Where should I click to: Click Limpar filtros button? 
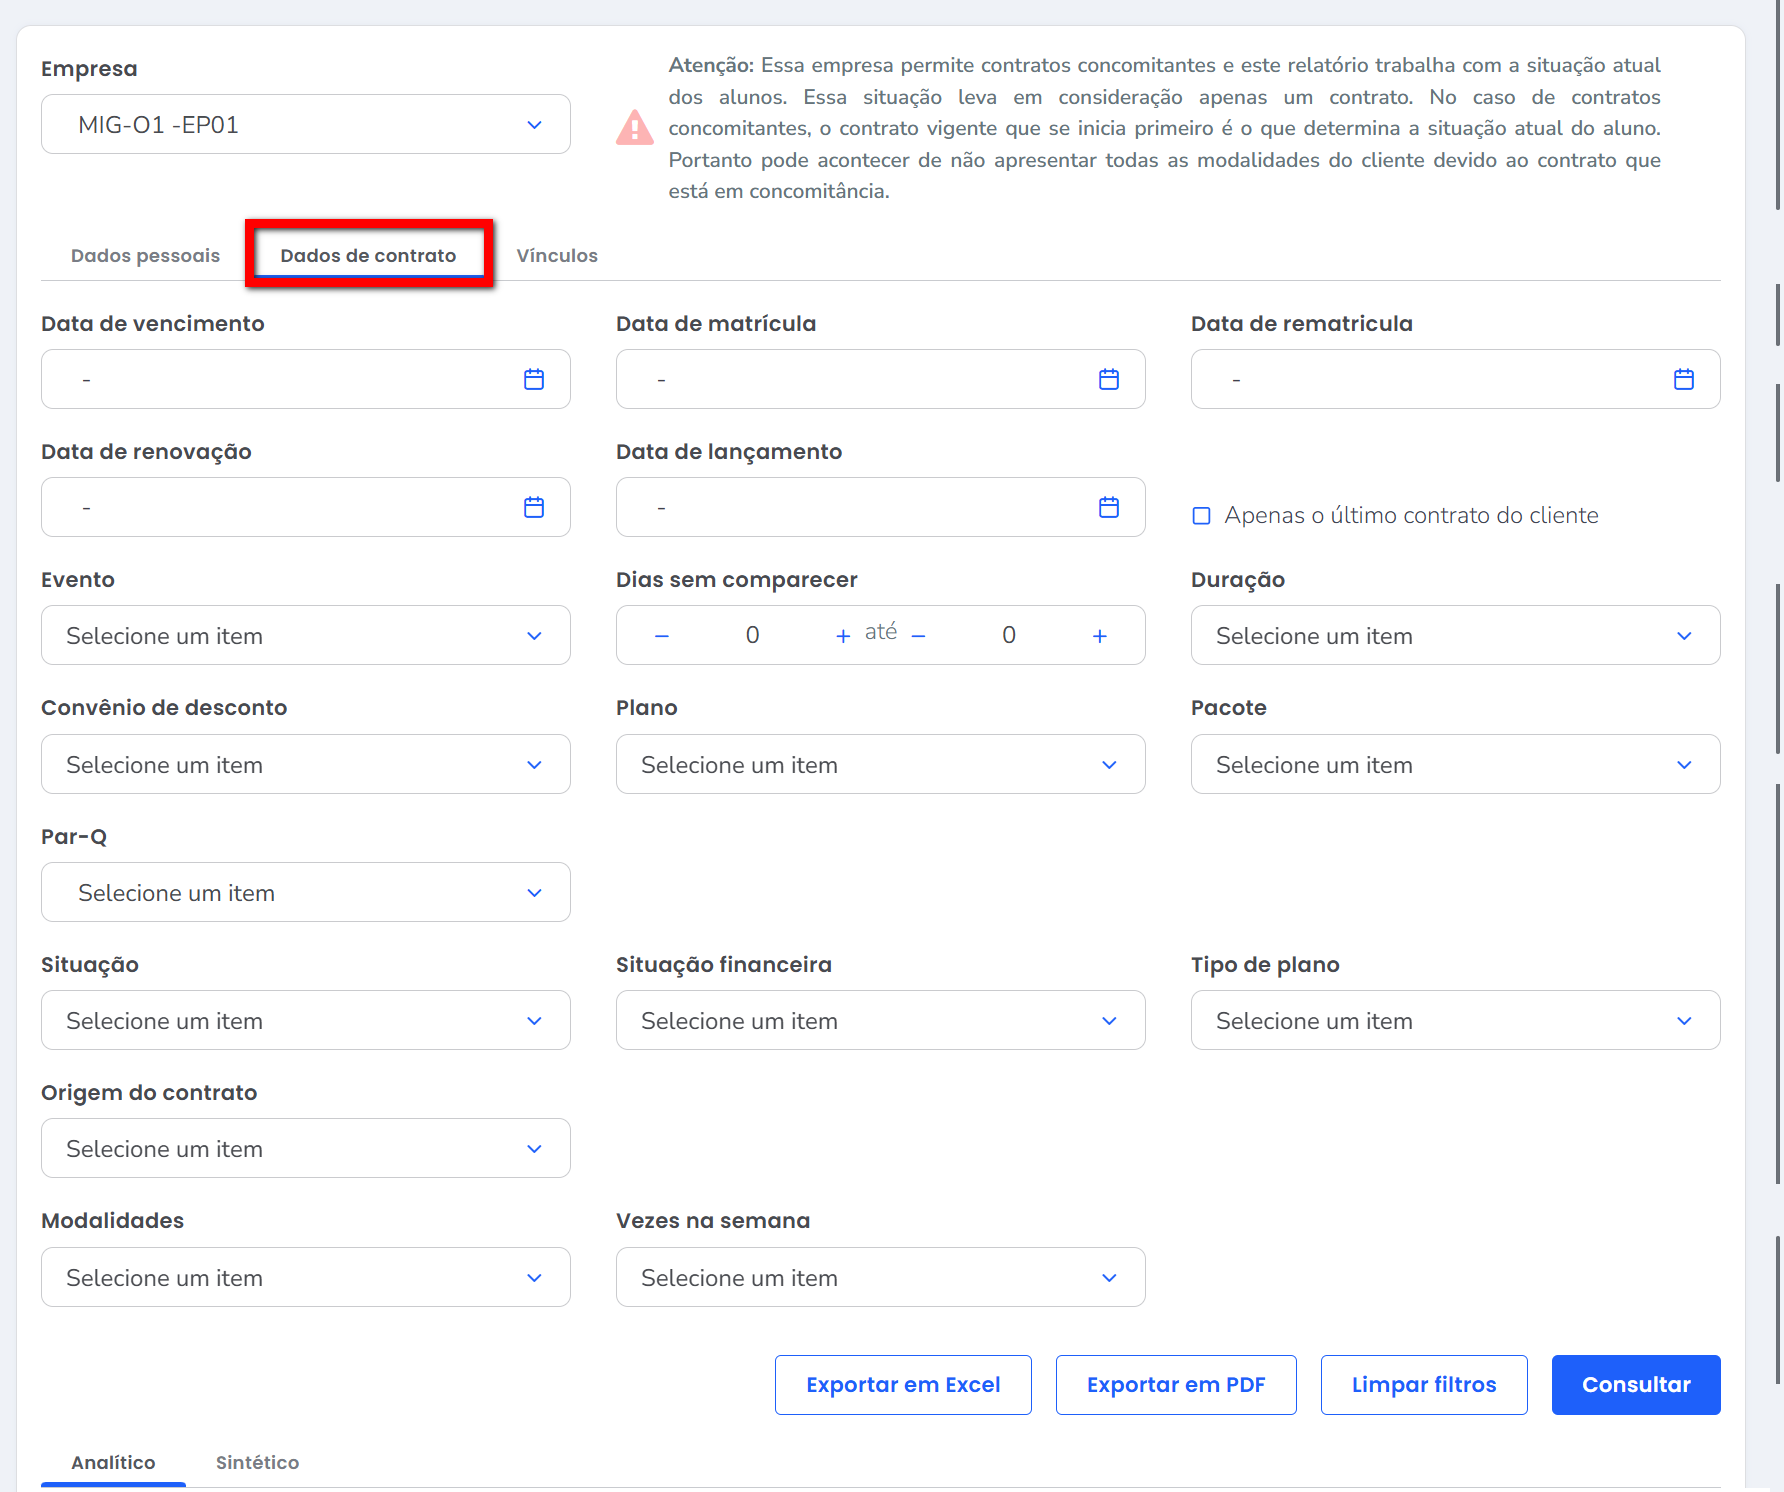pyautogui.click(x=1423, y=1385)
